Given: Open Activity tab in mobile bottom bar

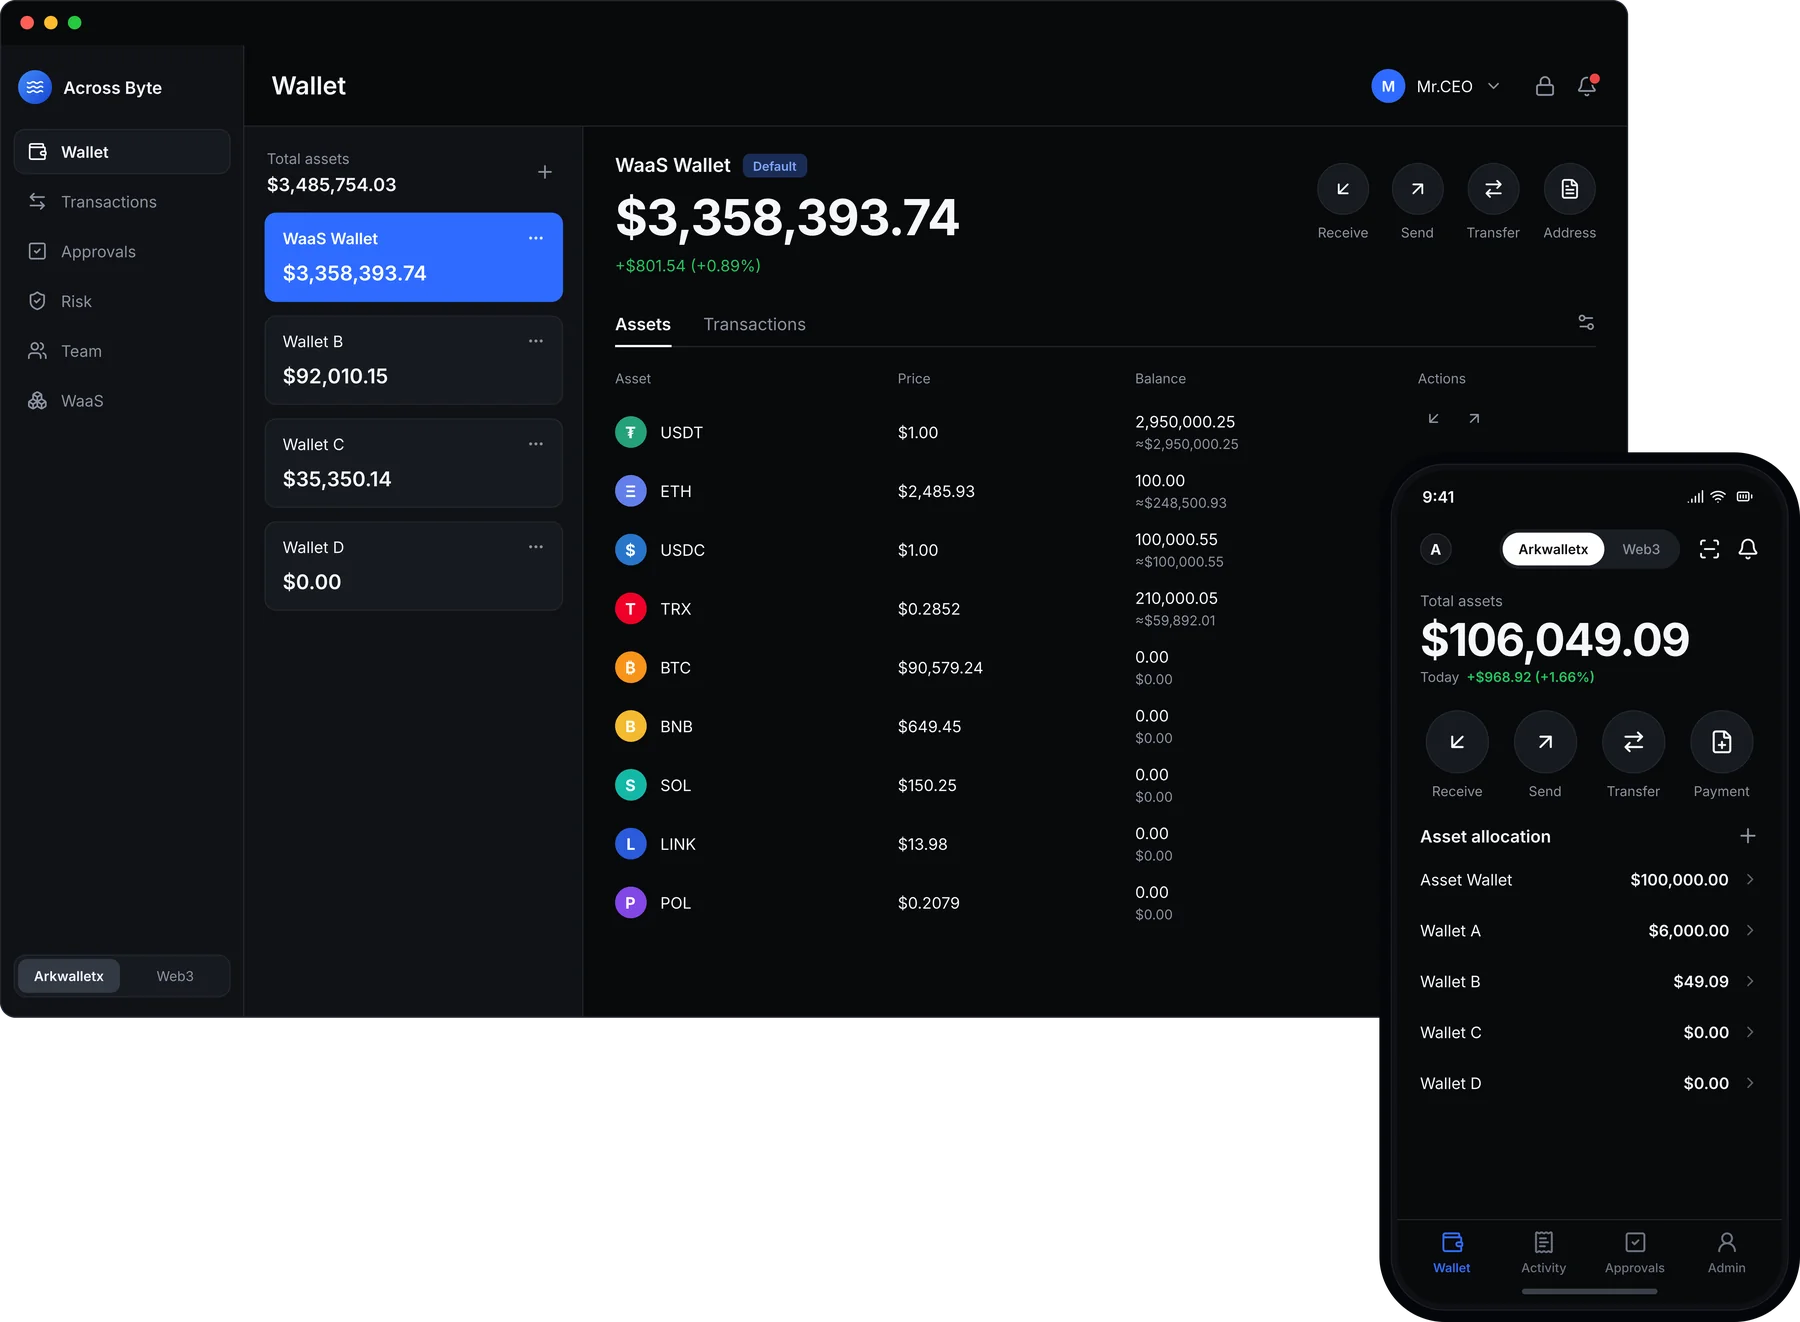Looking at the screenshot, I should click(1544, 1253).
